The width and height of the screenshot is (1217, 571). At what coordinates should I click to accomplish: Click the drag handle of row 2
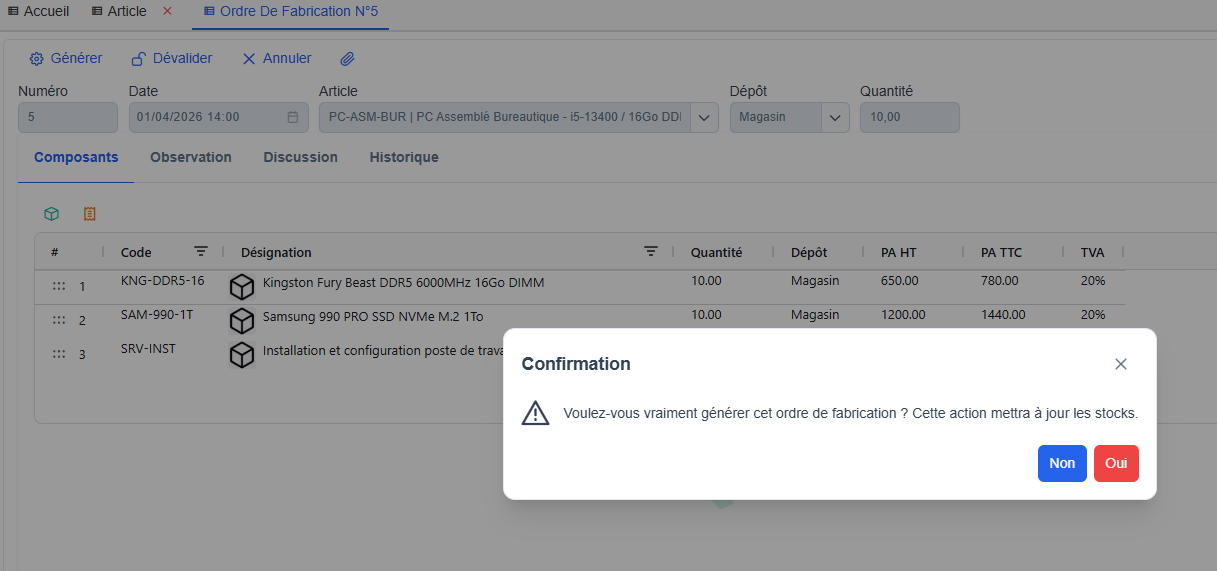[59, 320]
